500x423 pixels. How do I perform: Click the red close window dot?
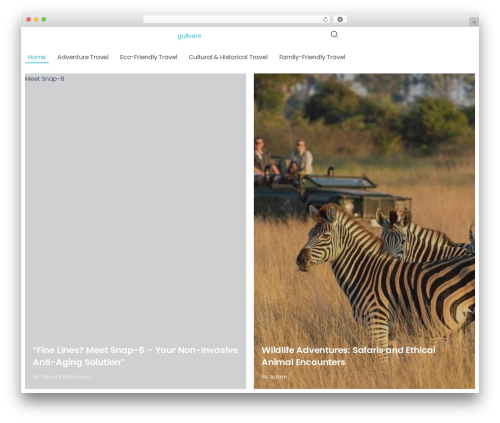29,20
